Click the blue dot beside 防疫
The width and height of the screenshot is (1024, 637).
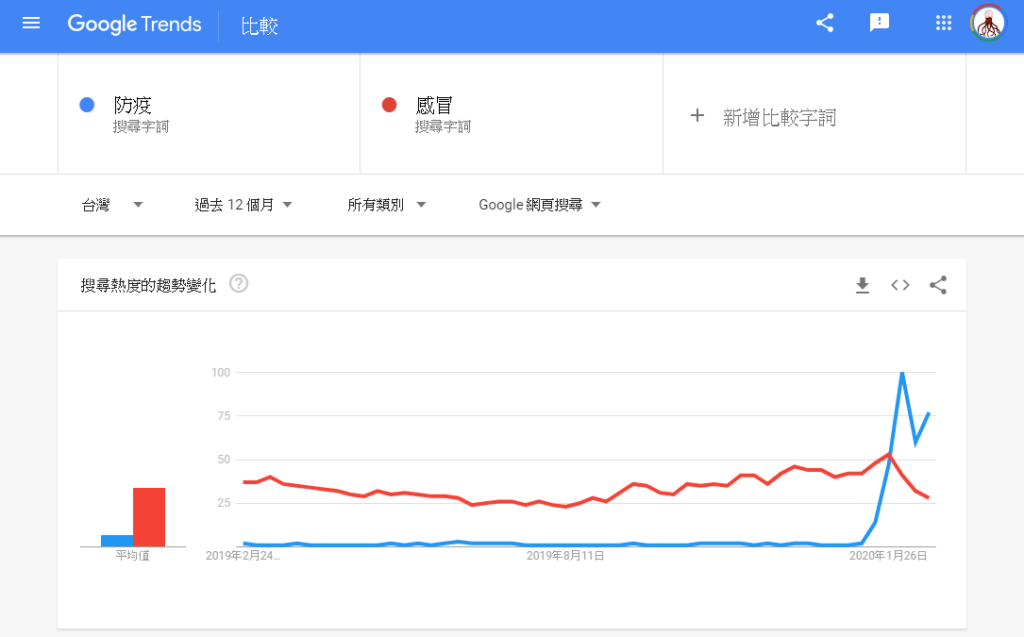click(x=87, y=105)
